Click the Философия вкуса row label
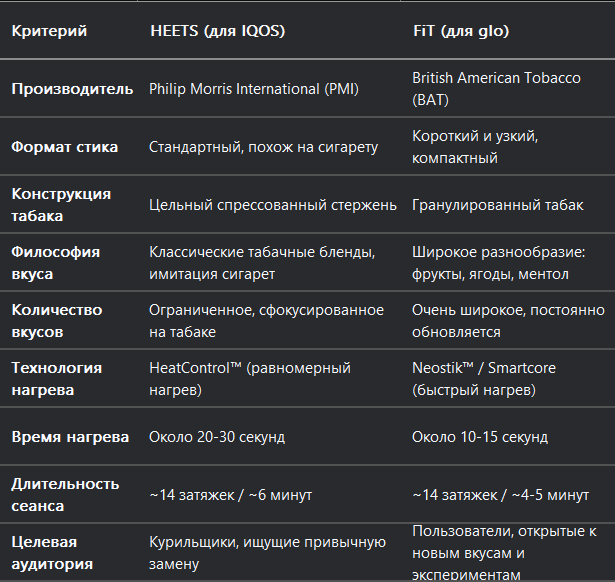Viewport: 615px width, 582px height. coord(56,263)
